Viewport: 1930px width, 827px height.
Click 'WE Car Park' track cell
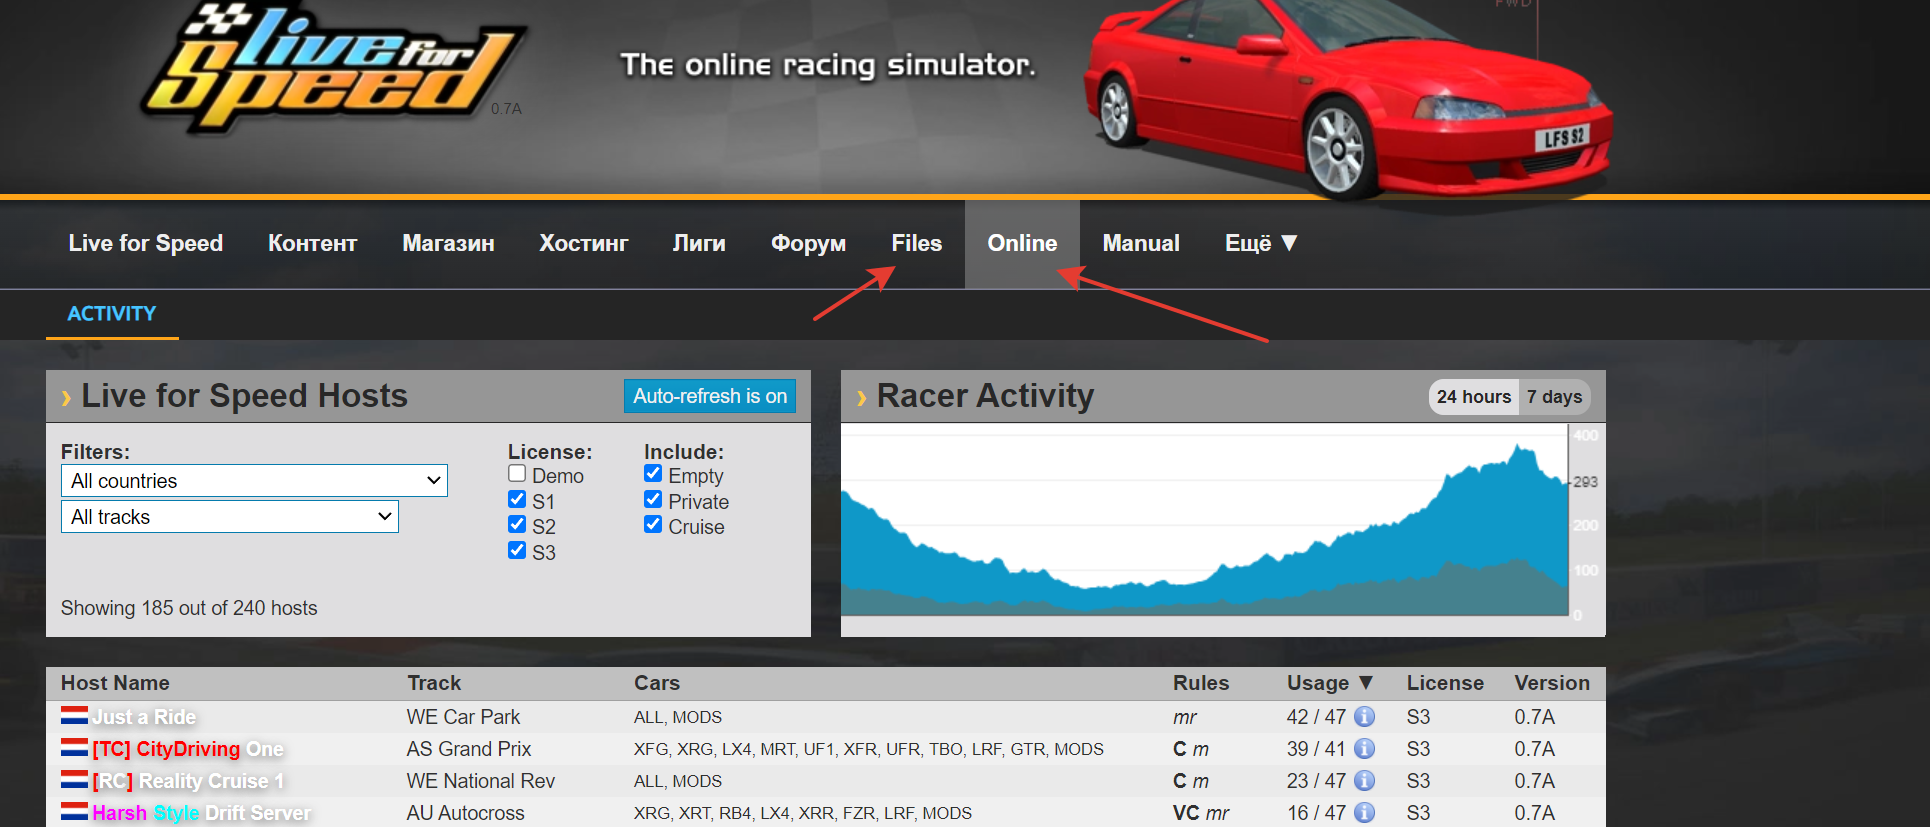point(463,717)
